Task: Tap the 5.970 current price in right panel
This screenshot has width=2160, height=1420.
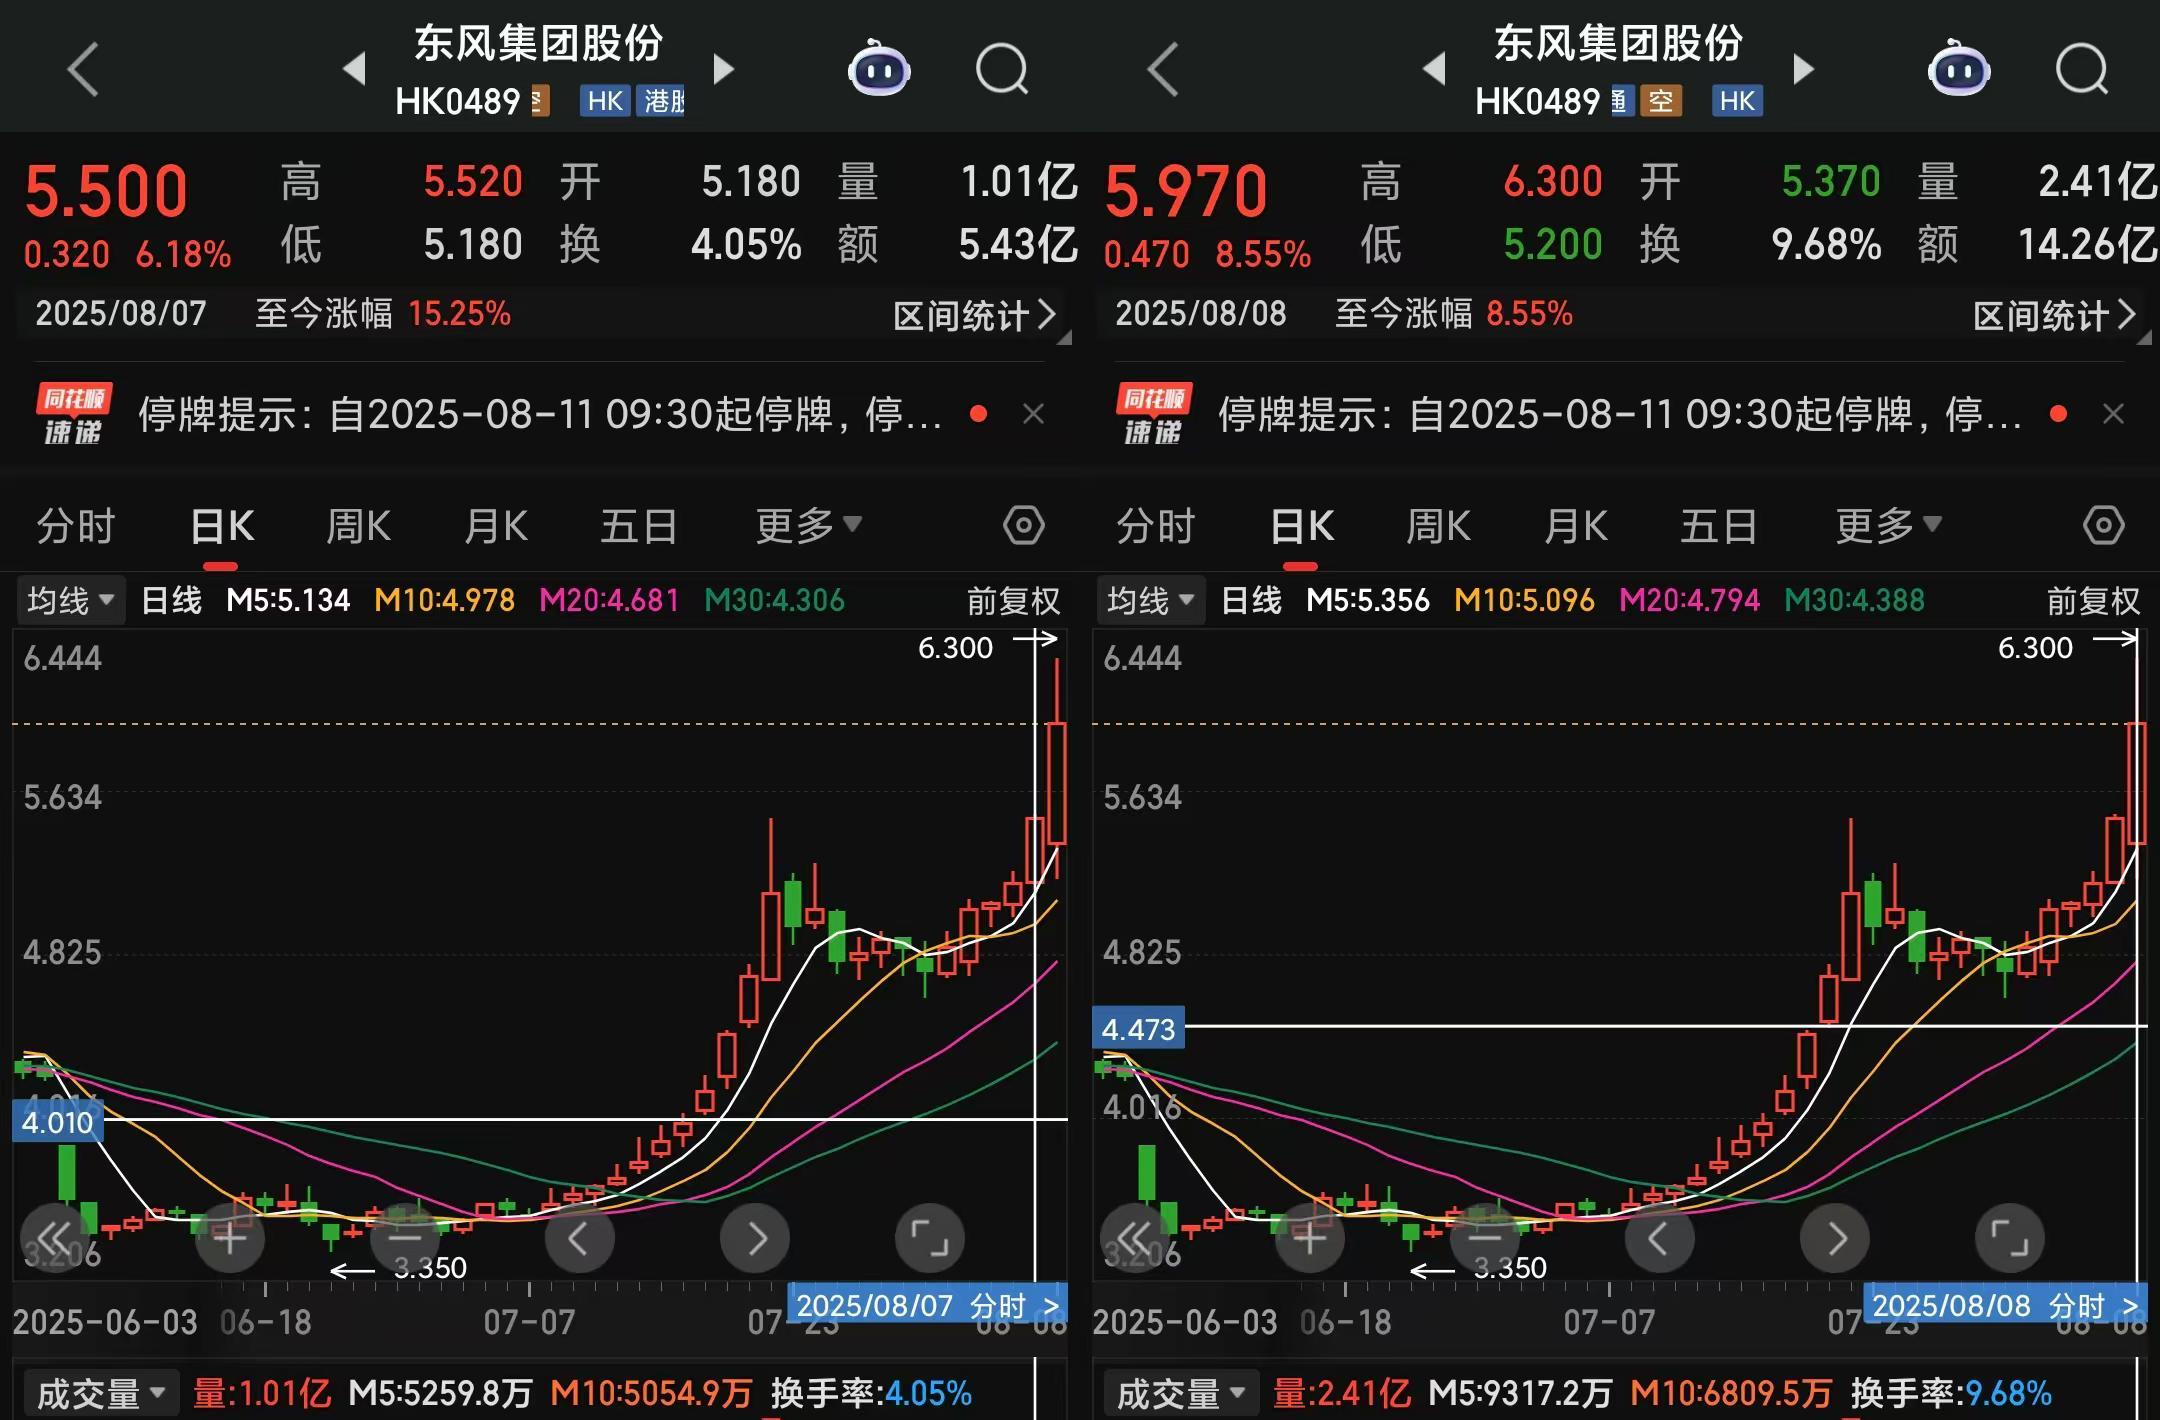Action: [x=1186, y=191]
